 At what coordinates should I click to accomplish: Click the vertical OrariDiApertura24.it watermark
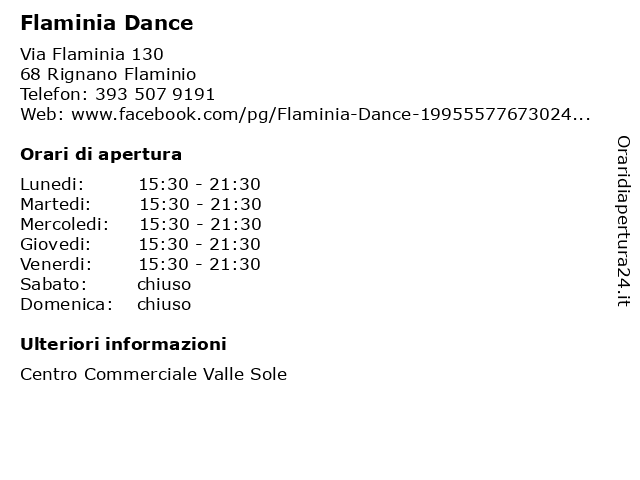[x=623, y=221]
